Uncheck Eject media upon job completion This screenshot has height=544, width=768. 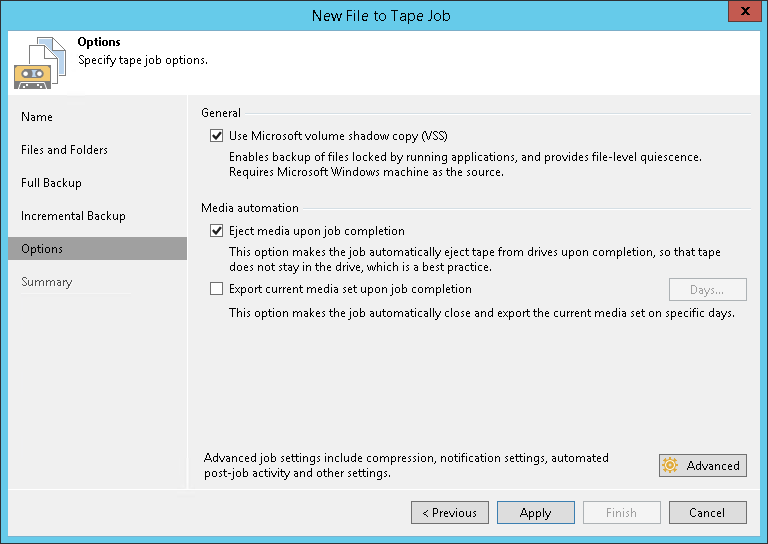[216, 231]
